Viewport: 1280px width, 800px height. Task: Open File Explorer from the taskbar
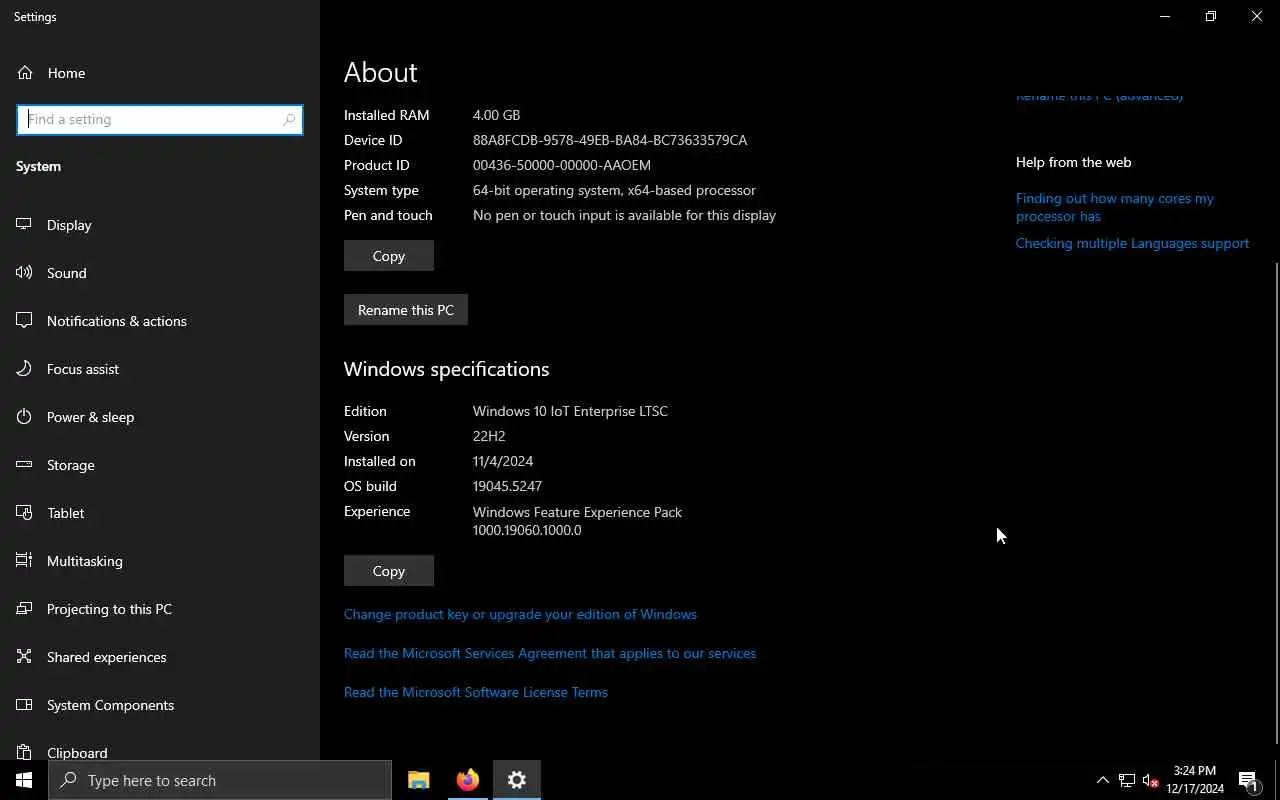pyautogui.click(x=419, y=780)
